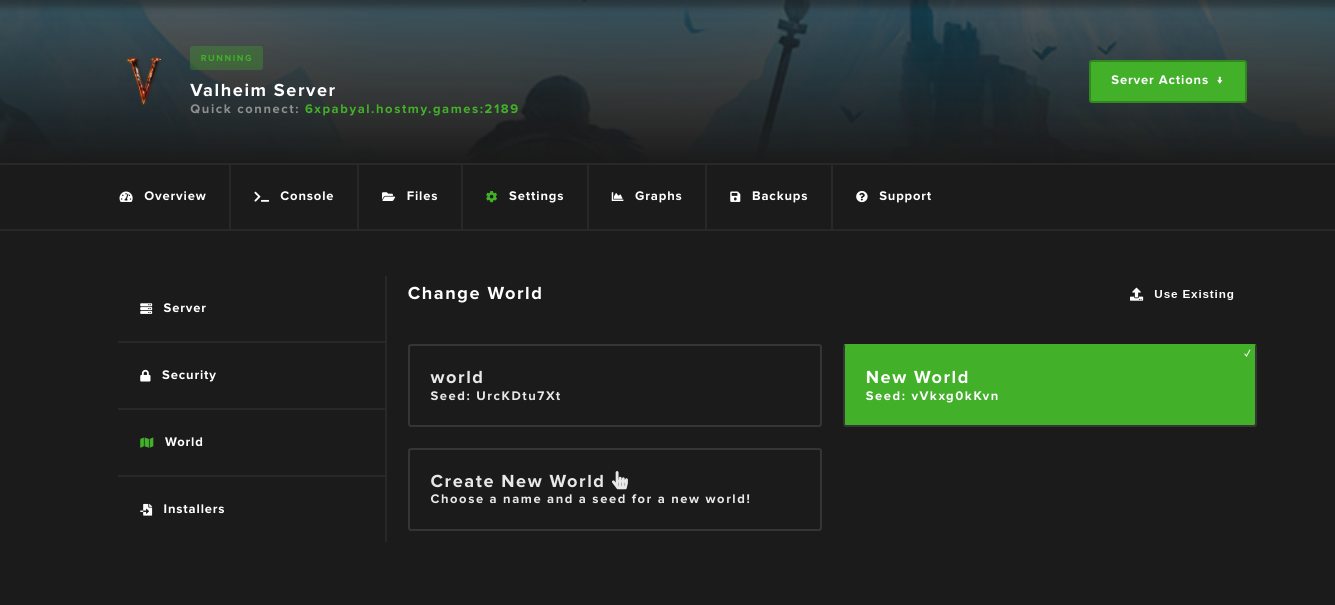1335x605 pixels.
Task: Click seed text vVkxg0kKvn
Action: [x=955, y=396]
